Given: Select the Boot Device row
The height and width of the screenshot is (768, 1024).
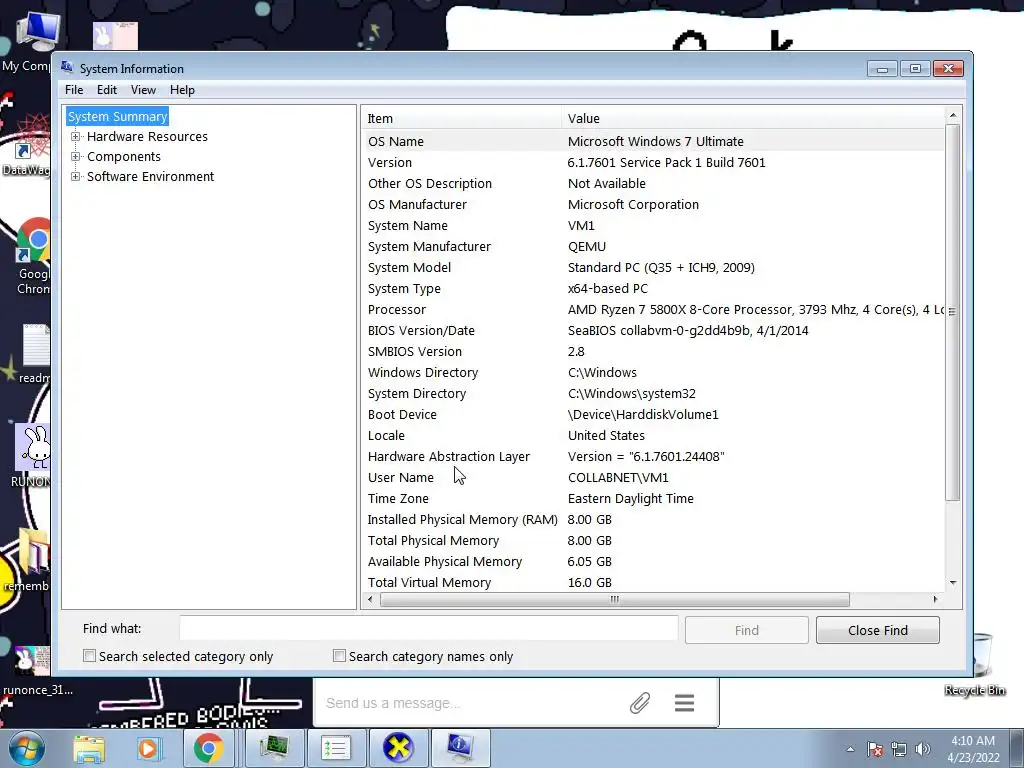Looking at the screenshot, I should 653,414.
